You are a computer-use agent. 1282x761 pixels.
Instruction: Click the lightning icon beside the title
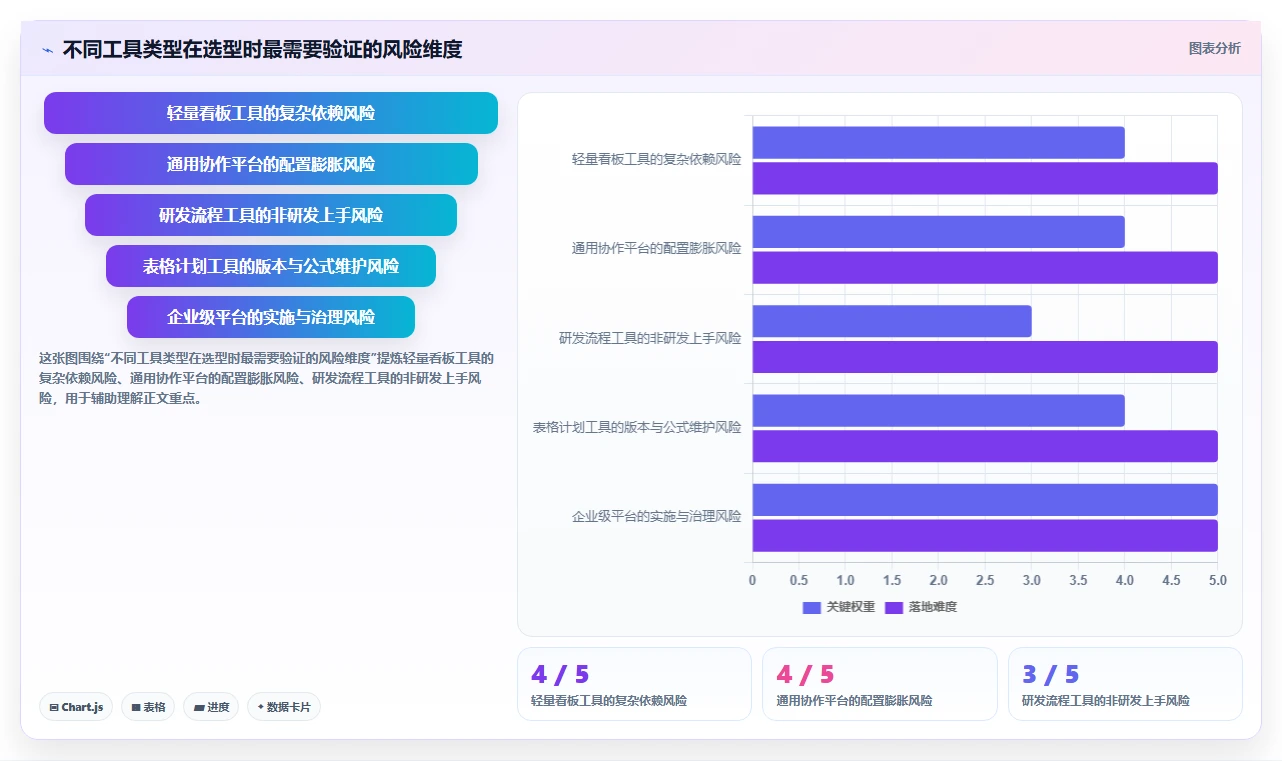point(47,50)
